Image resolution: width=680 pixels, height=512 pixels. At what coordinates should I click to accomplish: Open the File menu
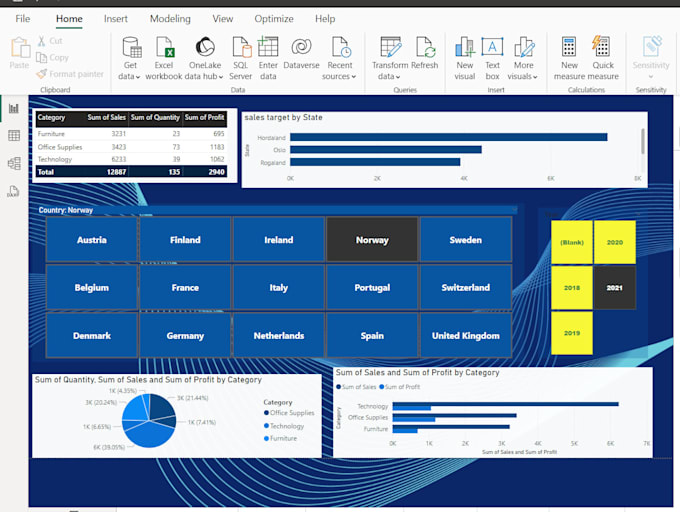[x=23, y=19]
